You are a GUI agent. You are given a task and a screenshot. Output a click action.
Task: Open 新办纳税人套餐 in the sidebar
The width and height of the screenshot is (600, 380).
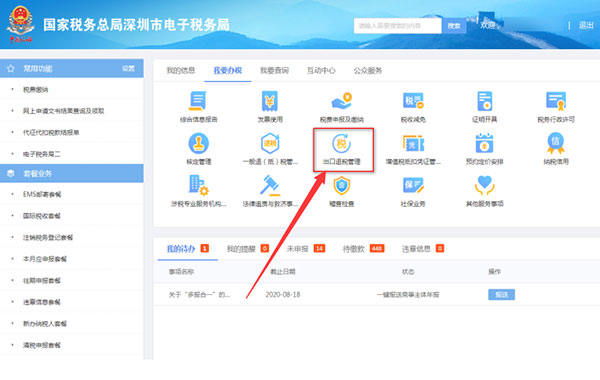45,323
